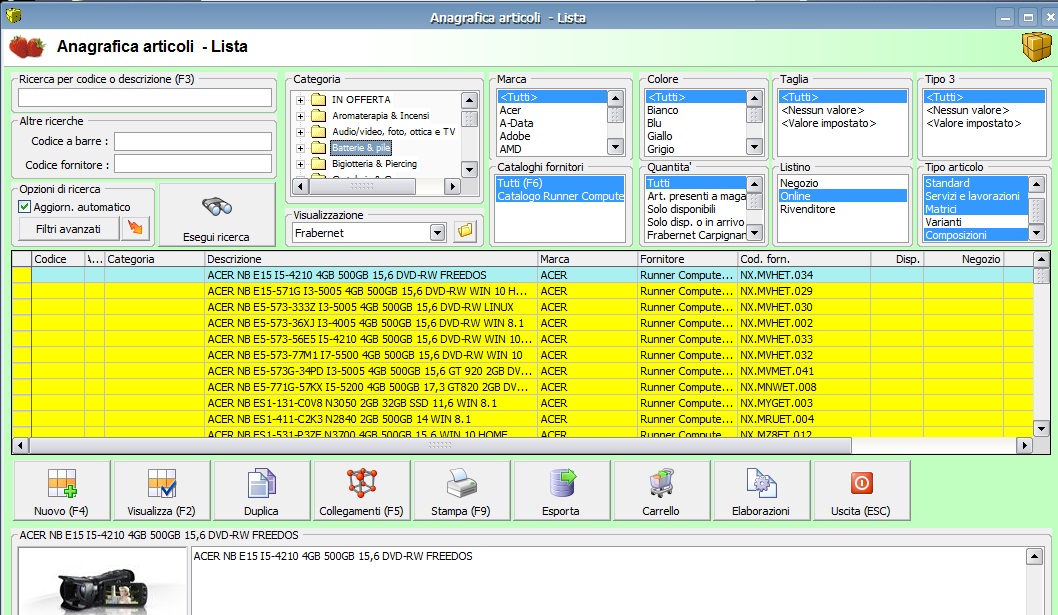The height and width of the screenshot is (615, 1058).
Task: Select row ACER NB E5-573-333Z LINUX
Action: (523, 307)
